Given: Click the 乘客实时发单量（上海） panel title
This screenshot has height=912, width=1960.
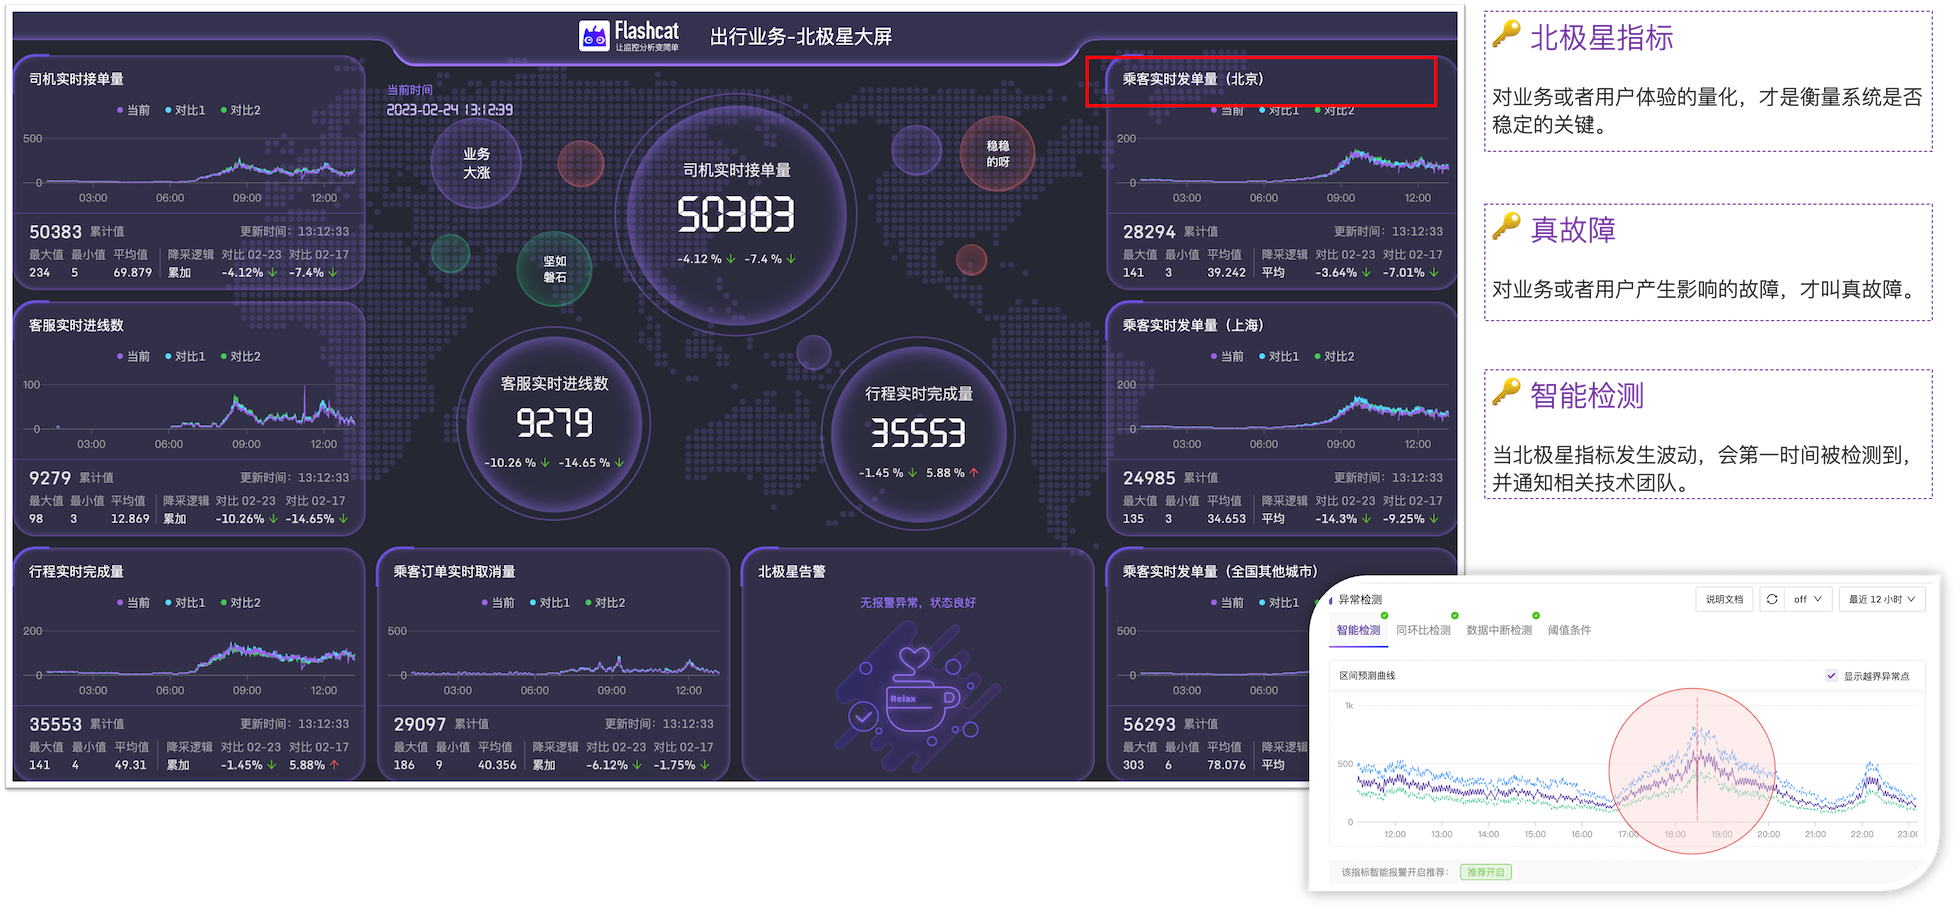Looking at the screenshot, I should [x=1193, y=325].
